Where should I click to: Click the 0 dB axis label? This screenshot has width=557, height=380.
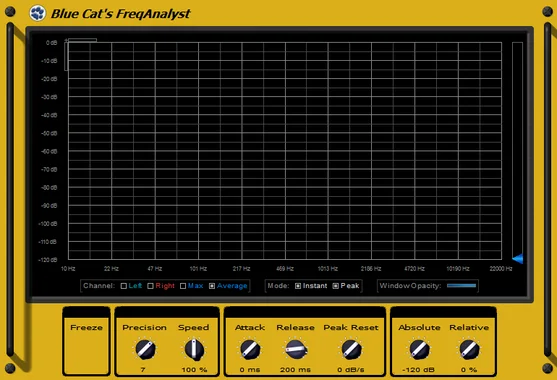coord(52,43)
